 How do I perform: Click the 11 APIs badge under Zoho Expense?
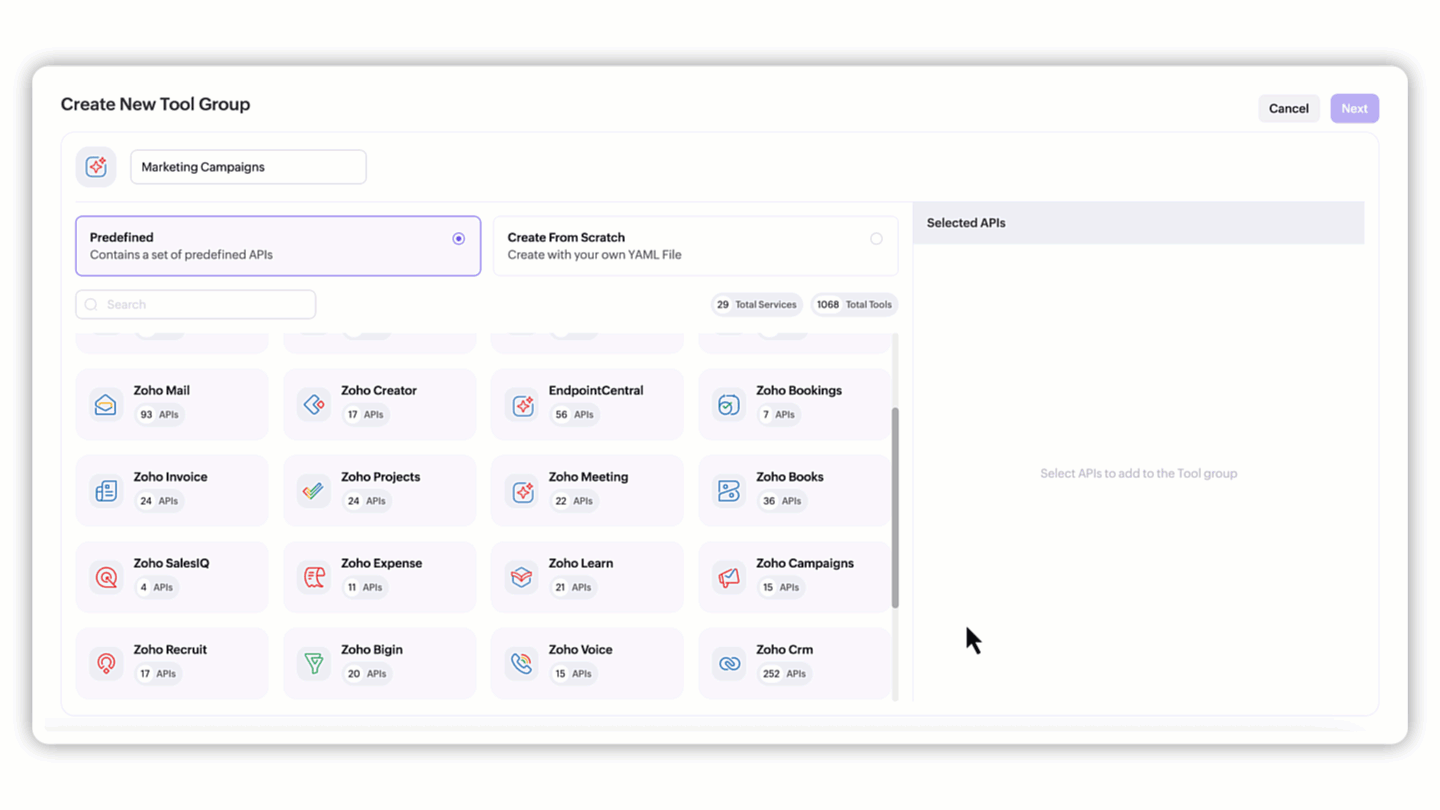point(365,587)
